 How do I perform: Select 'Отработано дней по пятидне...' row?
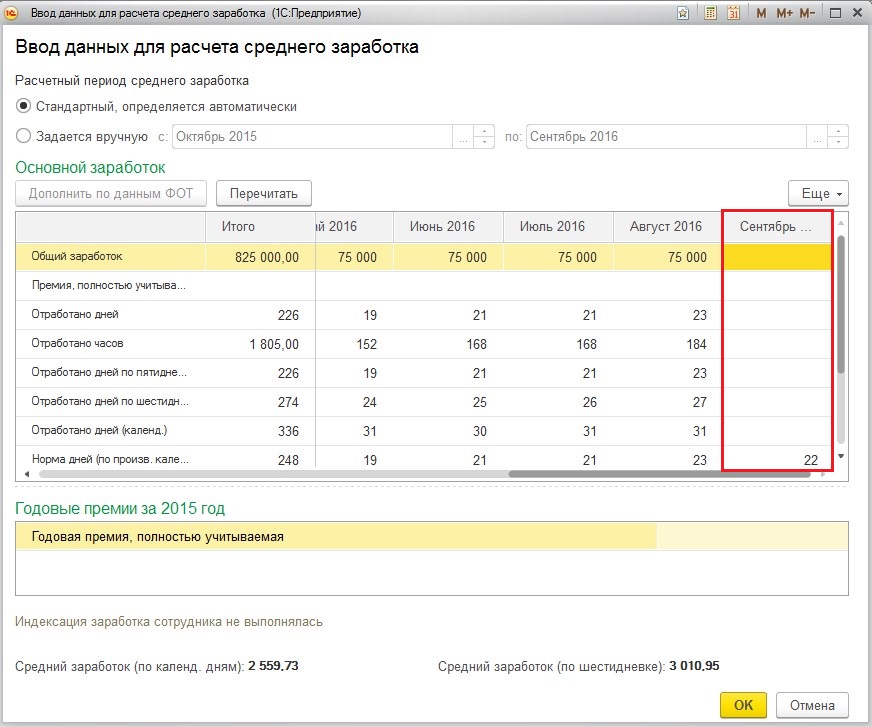tap(111, 372)
